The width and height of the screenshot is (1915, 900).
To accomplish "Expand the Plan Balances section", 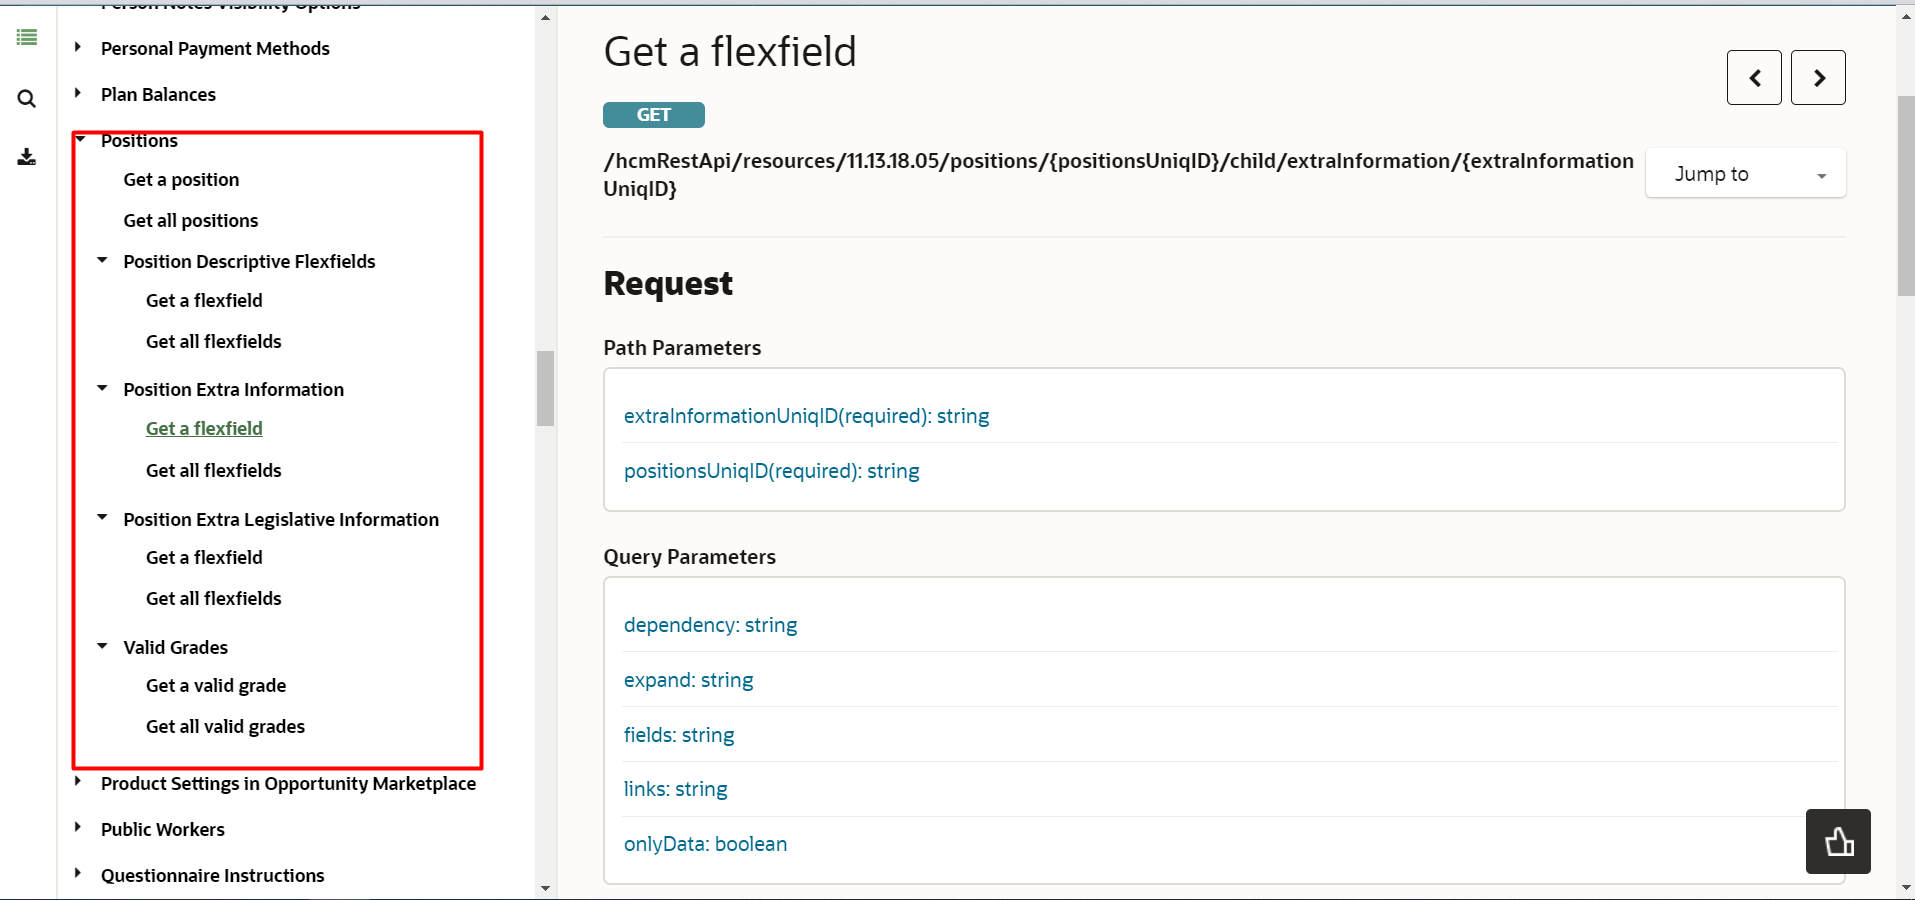I will click(x=78, y=94).
